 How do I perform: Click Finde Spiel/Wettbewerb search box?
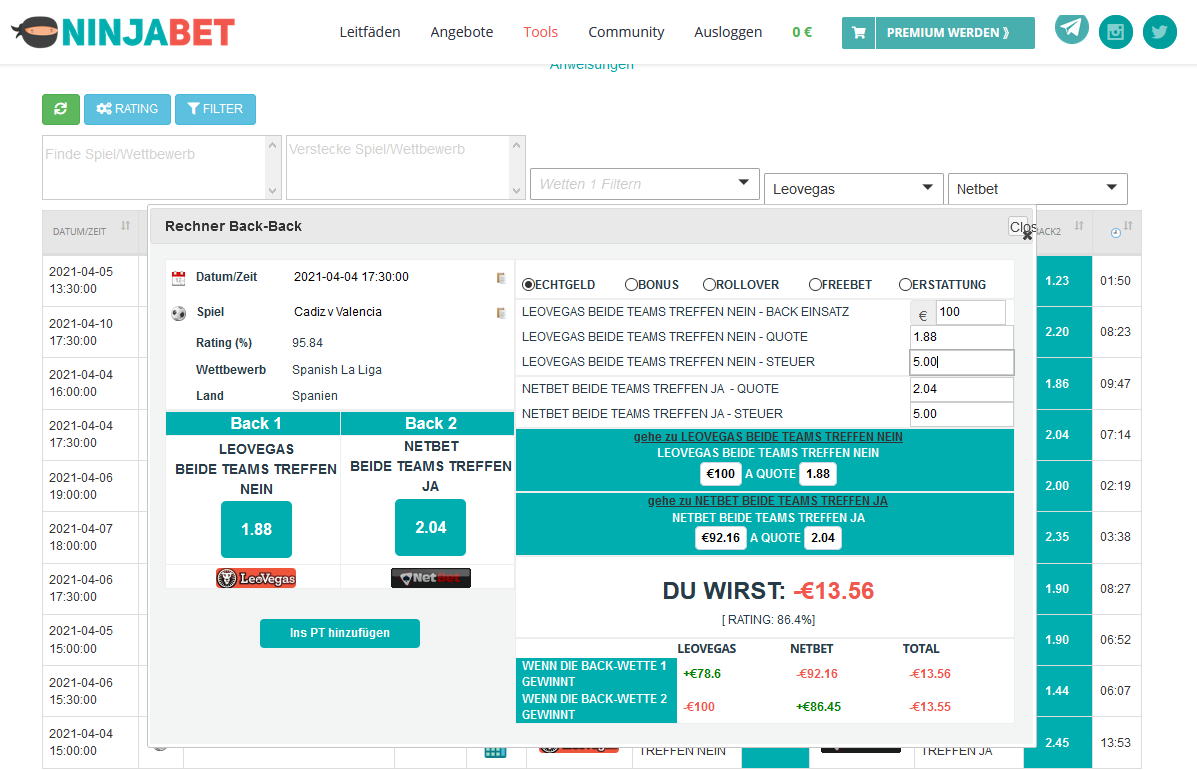click(x=154, y=168)
